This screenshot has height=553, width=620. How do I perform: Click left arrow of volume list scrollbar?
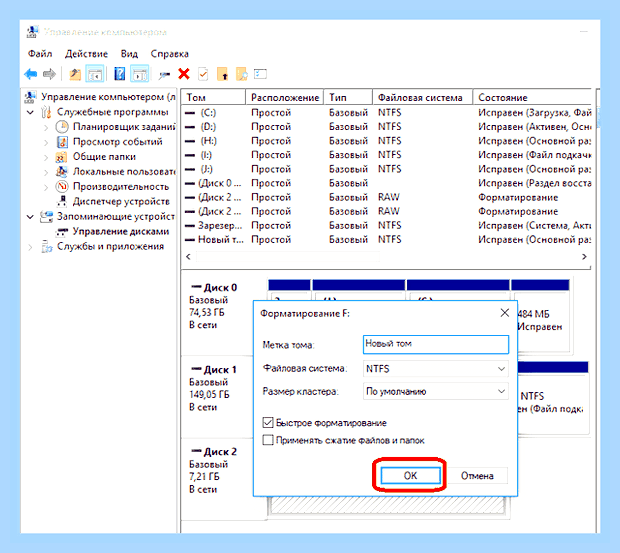[188, 257]
